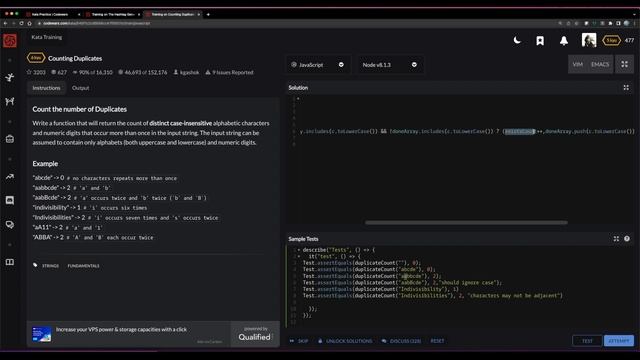Viewport: 640px width, 360px height.
Task: Submit the solution with ATTEMPT
Action: point(619,341)
